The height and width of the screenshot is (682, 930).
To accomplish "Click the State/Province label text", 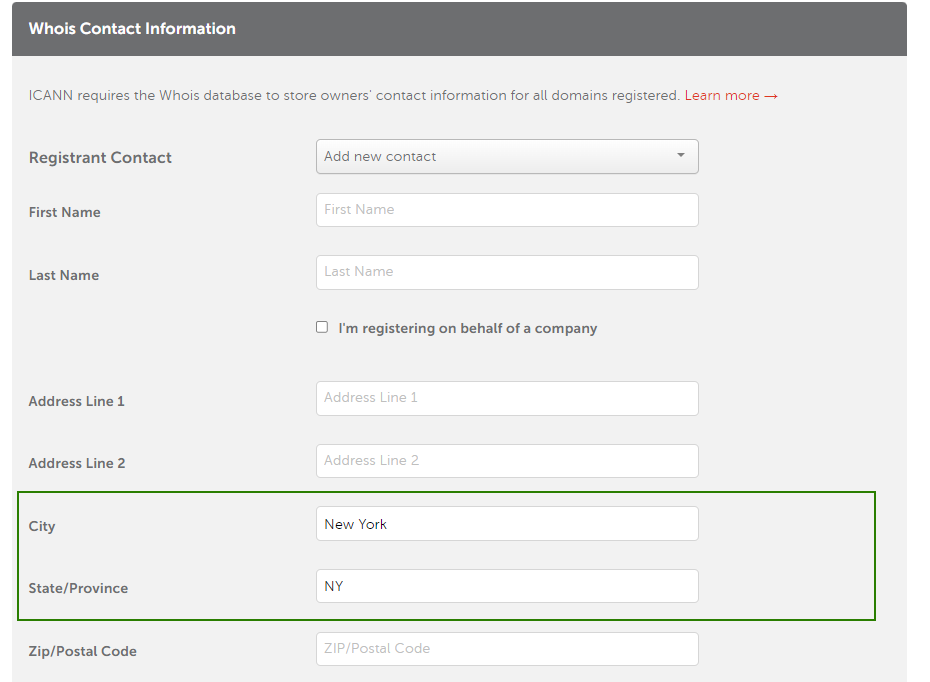I will [x=78, y=588].
